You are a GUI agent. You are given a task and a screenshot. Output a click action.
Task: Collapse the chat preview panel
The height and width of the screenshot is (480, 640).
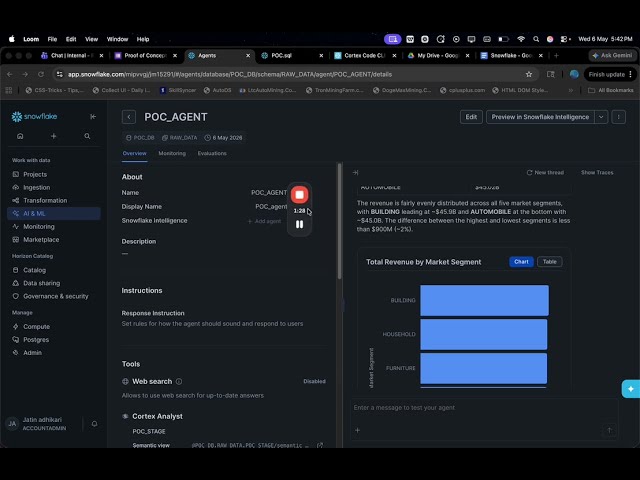[x=356, y=173]
